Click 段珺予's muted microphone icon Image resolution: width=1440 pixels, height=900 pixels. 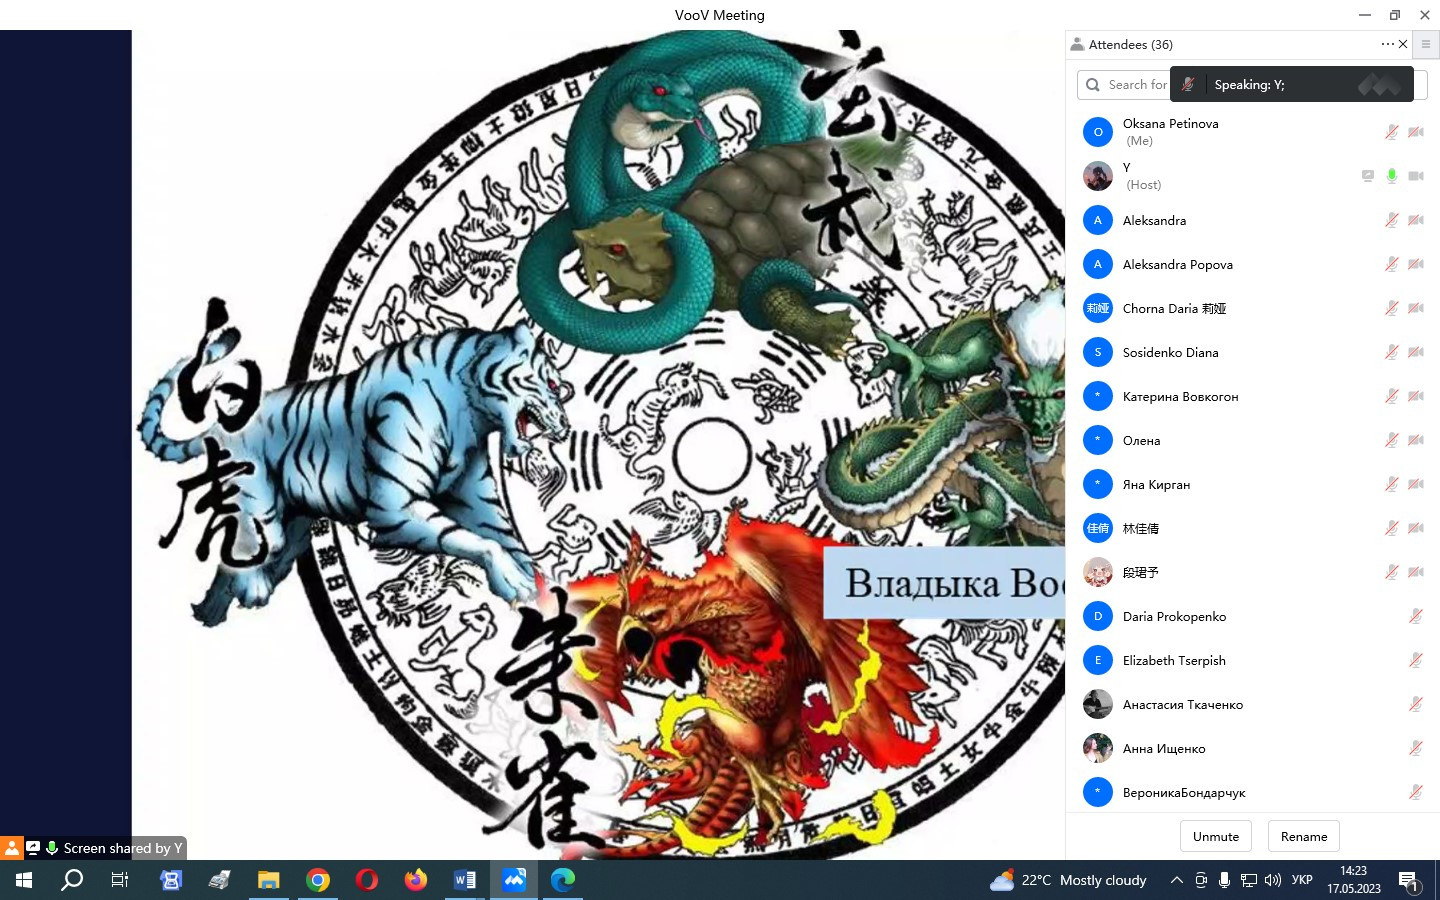(x=1391, y=572)
